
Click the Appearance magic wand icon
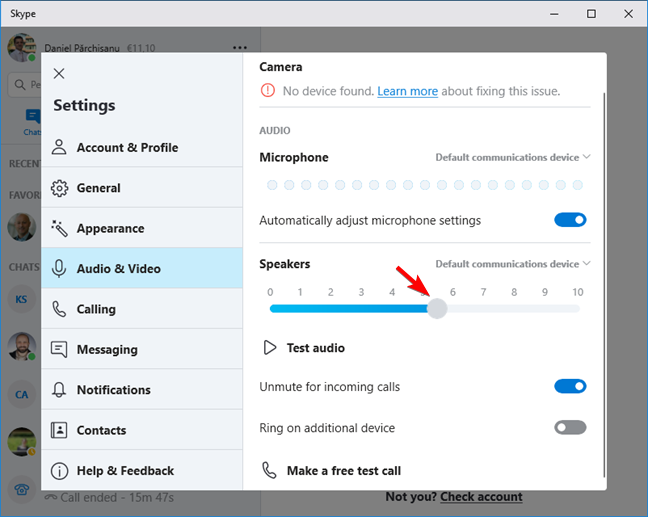(x=59, y=229)
